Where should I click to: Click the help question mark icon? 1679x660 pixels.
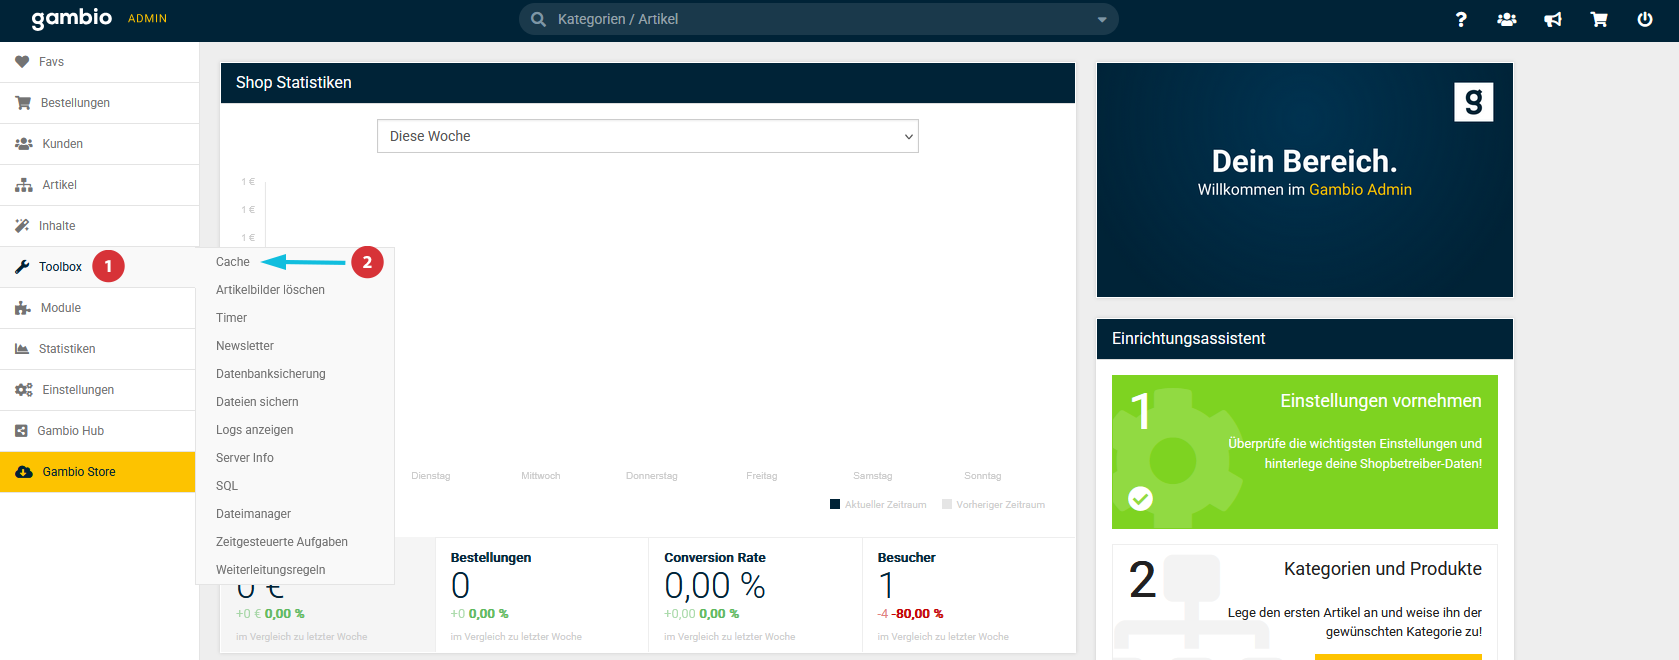(1461, 19)
